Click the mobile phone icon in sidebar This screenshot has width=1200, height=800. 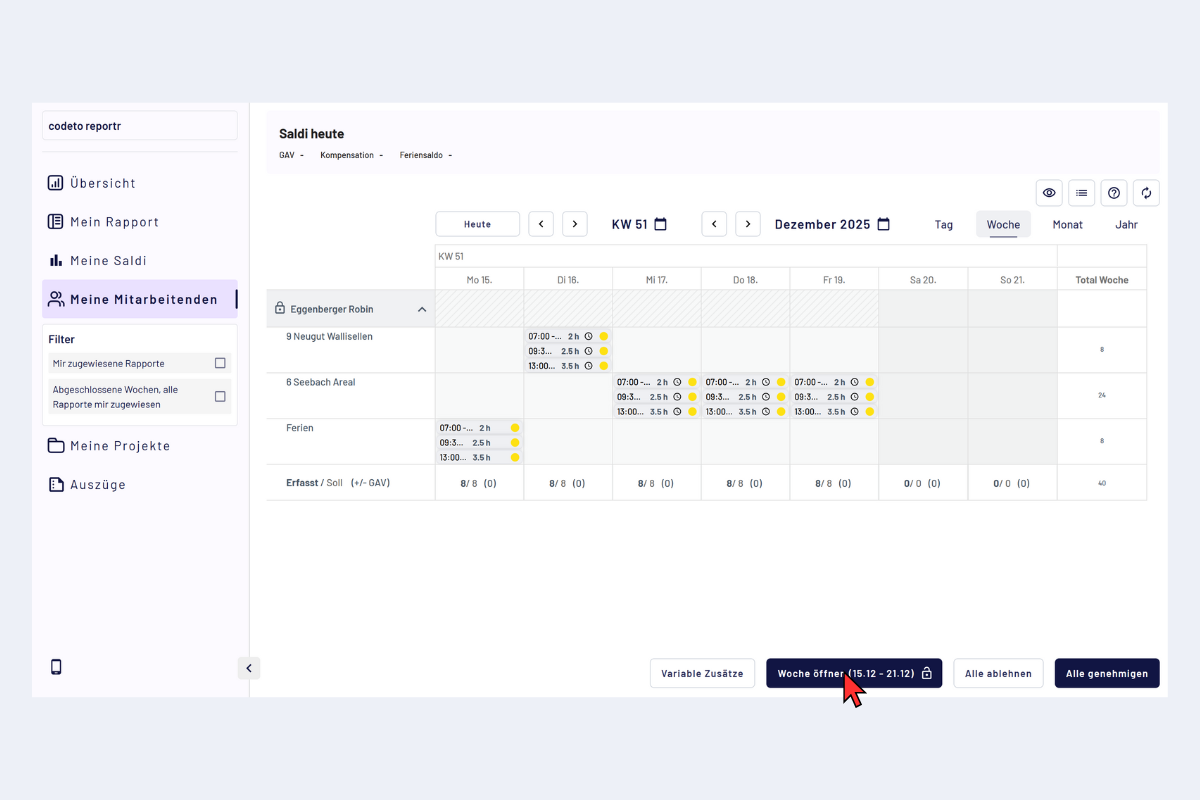pos(57,667)
